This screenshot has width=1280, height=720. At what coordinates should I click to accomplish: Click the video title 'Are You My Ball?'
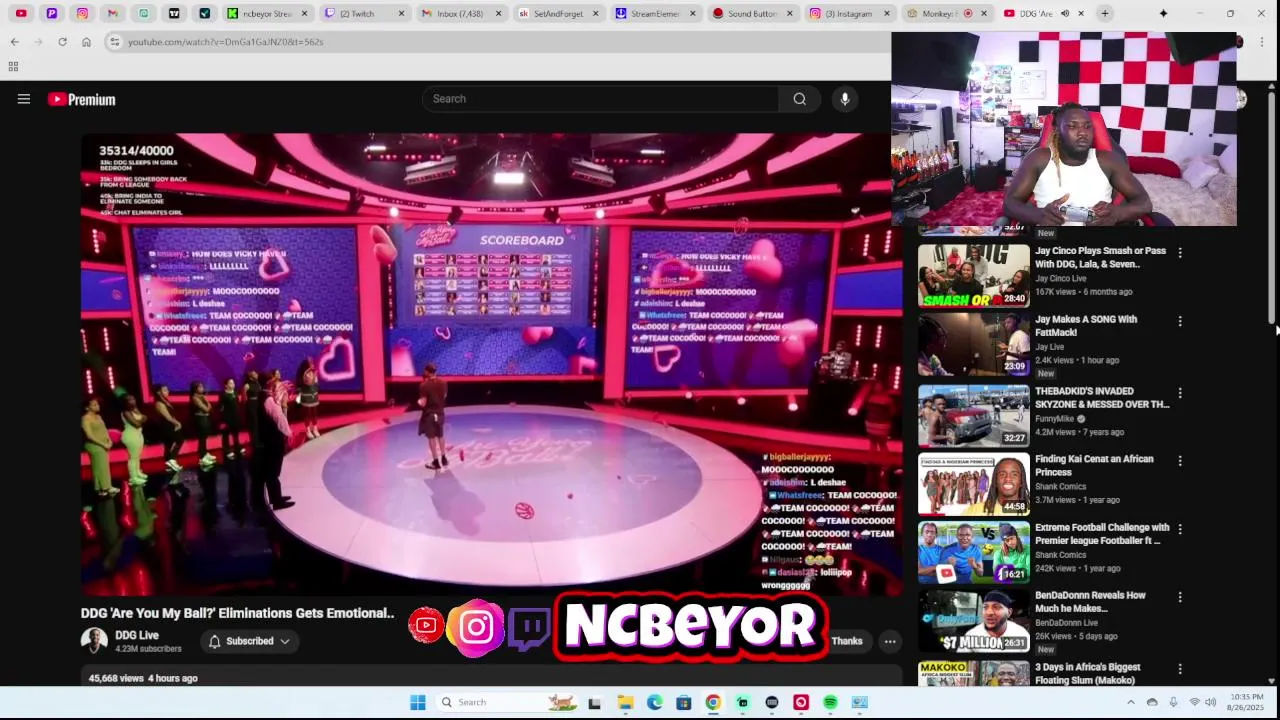237,613
